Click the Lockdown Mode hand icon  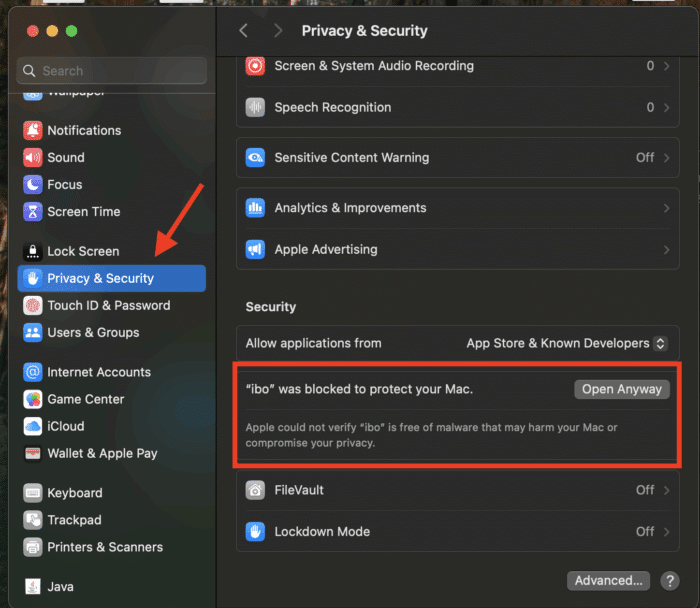(255, 532)
